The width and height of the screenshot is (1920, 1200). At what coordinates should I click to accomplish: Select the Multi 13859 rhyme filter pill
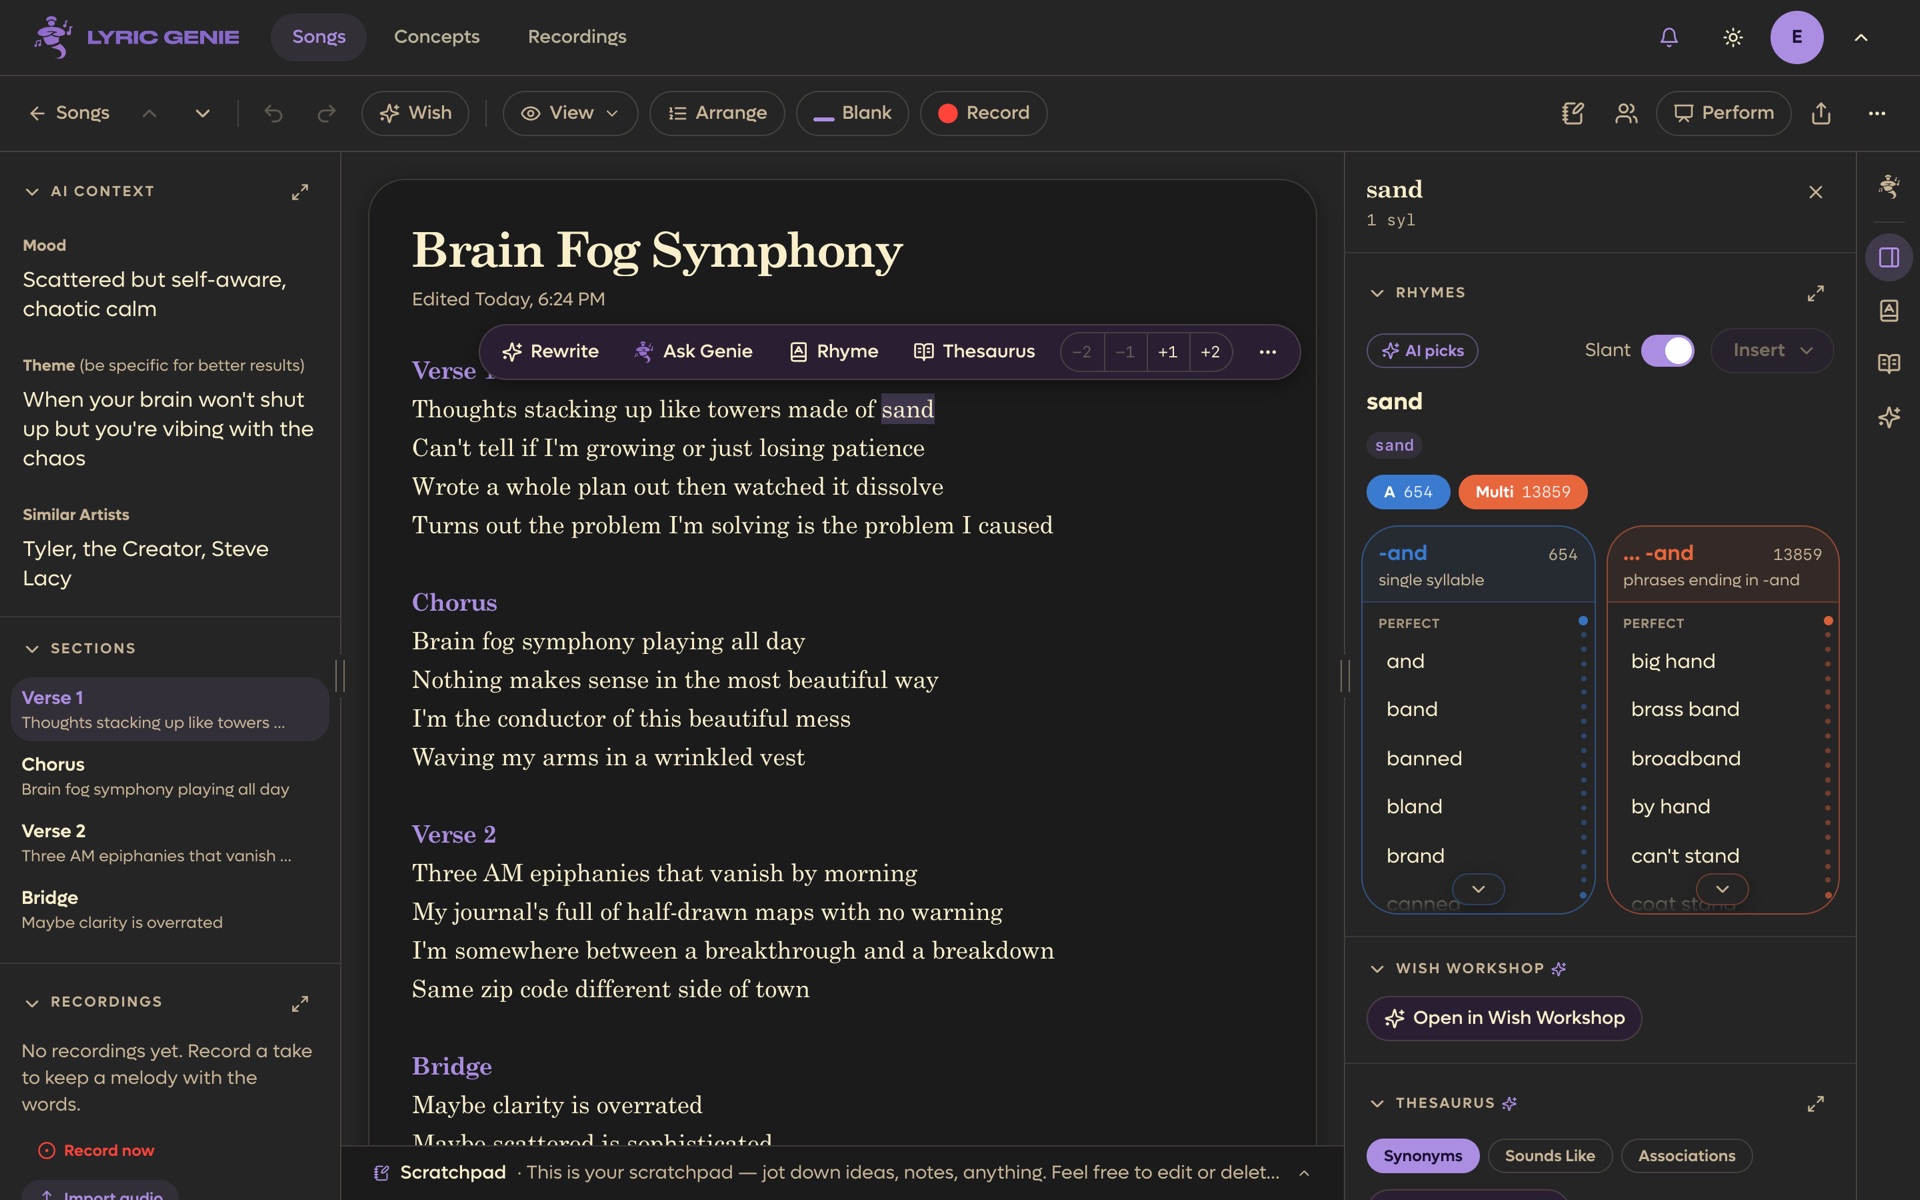pos(1522,492)
